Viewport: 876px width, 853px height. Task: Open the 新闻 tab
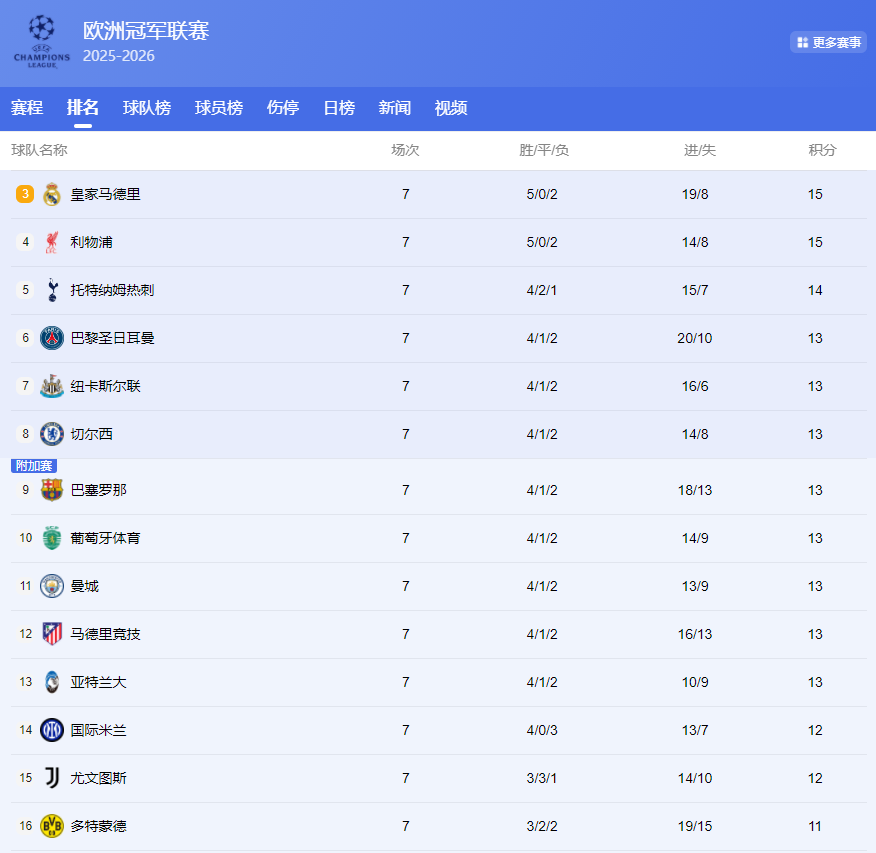point(394,107)
